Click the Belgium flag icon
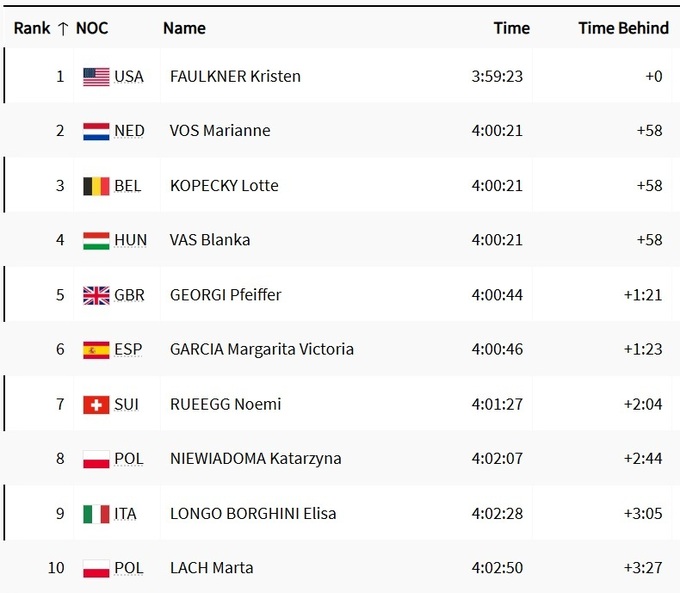Image resolution: width=680 pixels, height=593 pixels. pyautogui.click(x=96, y=186)
